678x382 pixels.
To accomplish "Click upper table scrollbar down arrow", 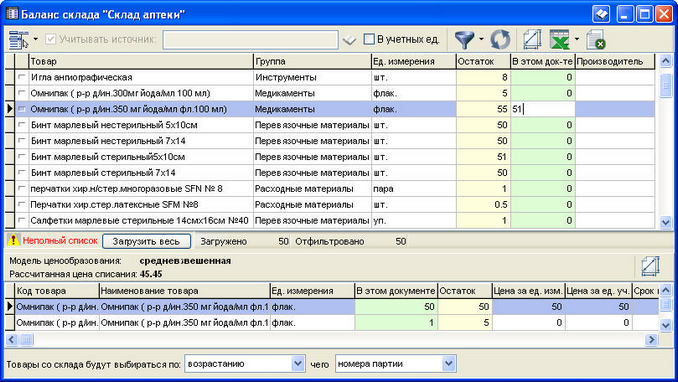I will point(665,222).
